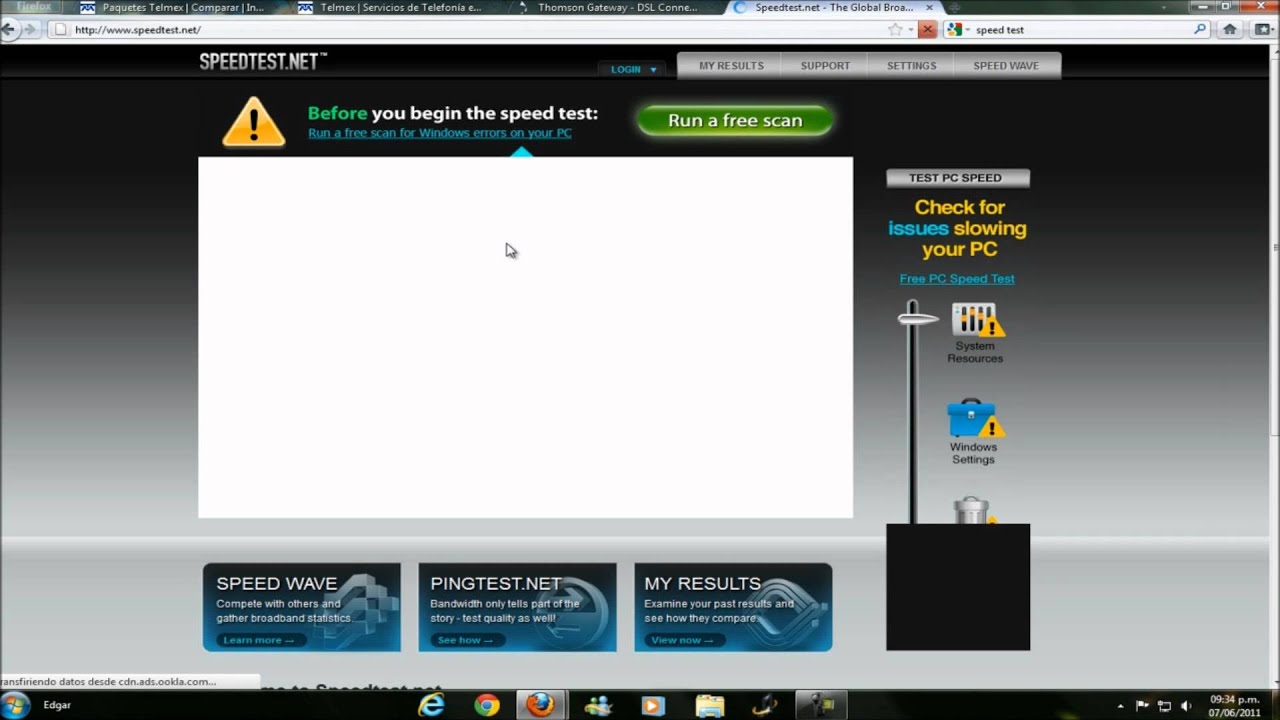
Task: Click the Check for issues slowing your PC text
Action: (958, 228)
